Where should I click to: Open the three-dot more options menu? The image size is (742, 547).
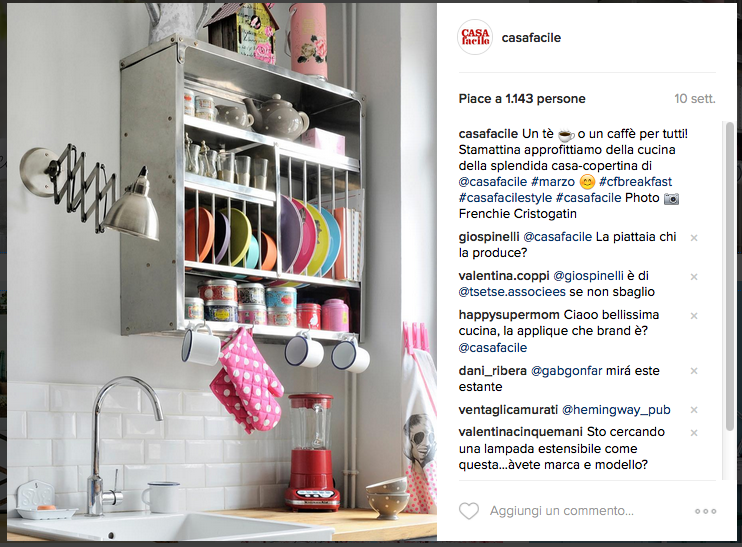(x=705, y=512)
